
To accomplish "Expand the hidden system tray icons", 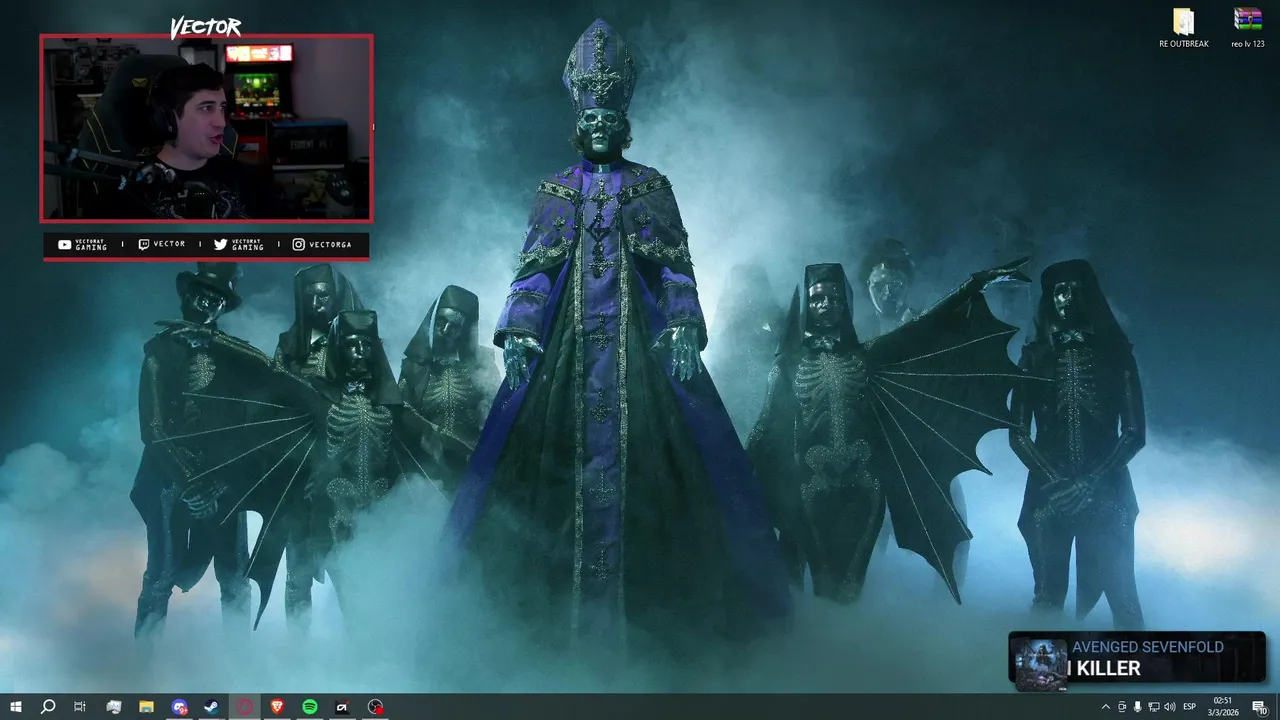I will click(x=1105, y=707).
